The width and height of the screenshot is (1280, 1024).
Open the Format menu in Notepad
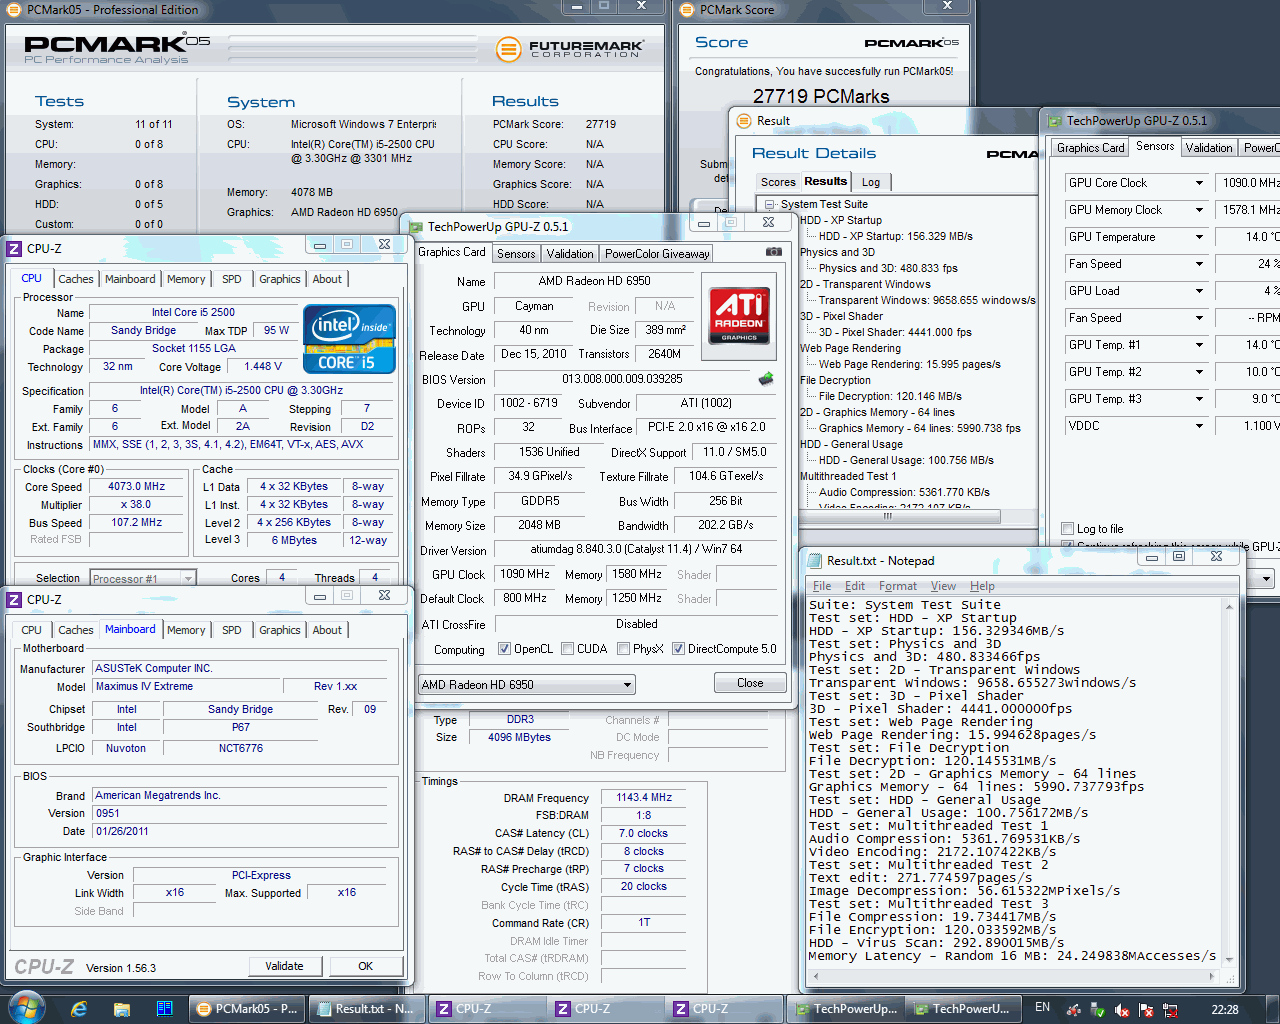[x=897, y=586]
